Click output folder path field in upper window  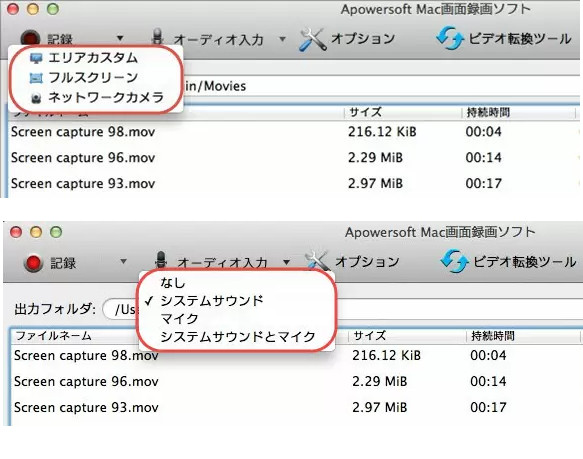point(381,86)
